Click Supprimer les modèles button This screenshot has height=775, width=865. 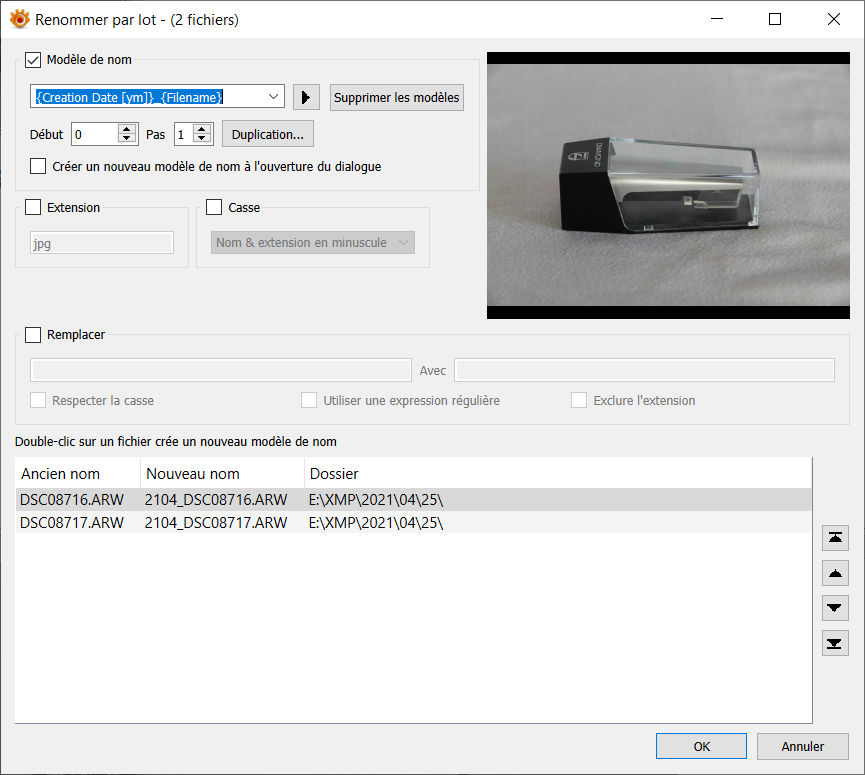(x=397, y=97)
